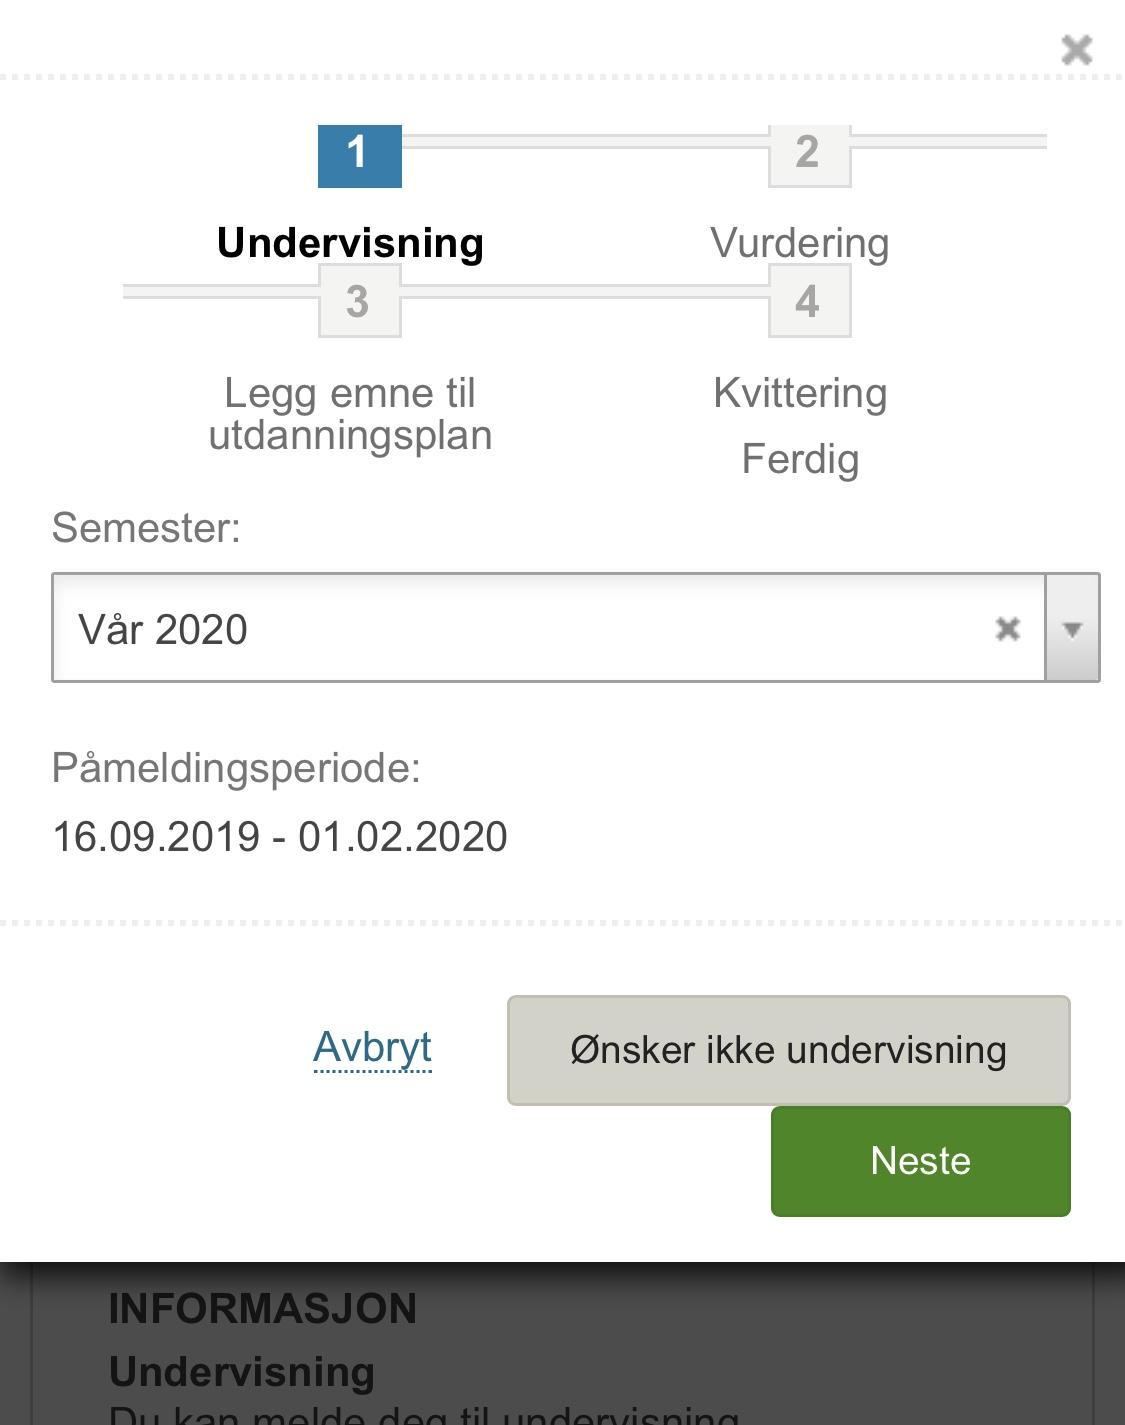Select step 4 number box

[809, 302]
